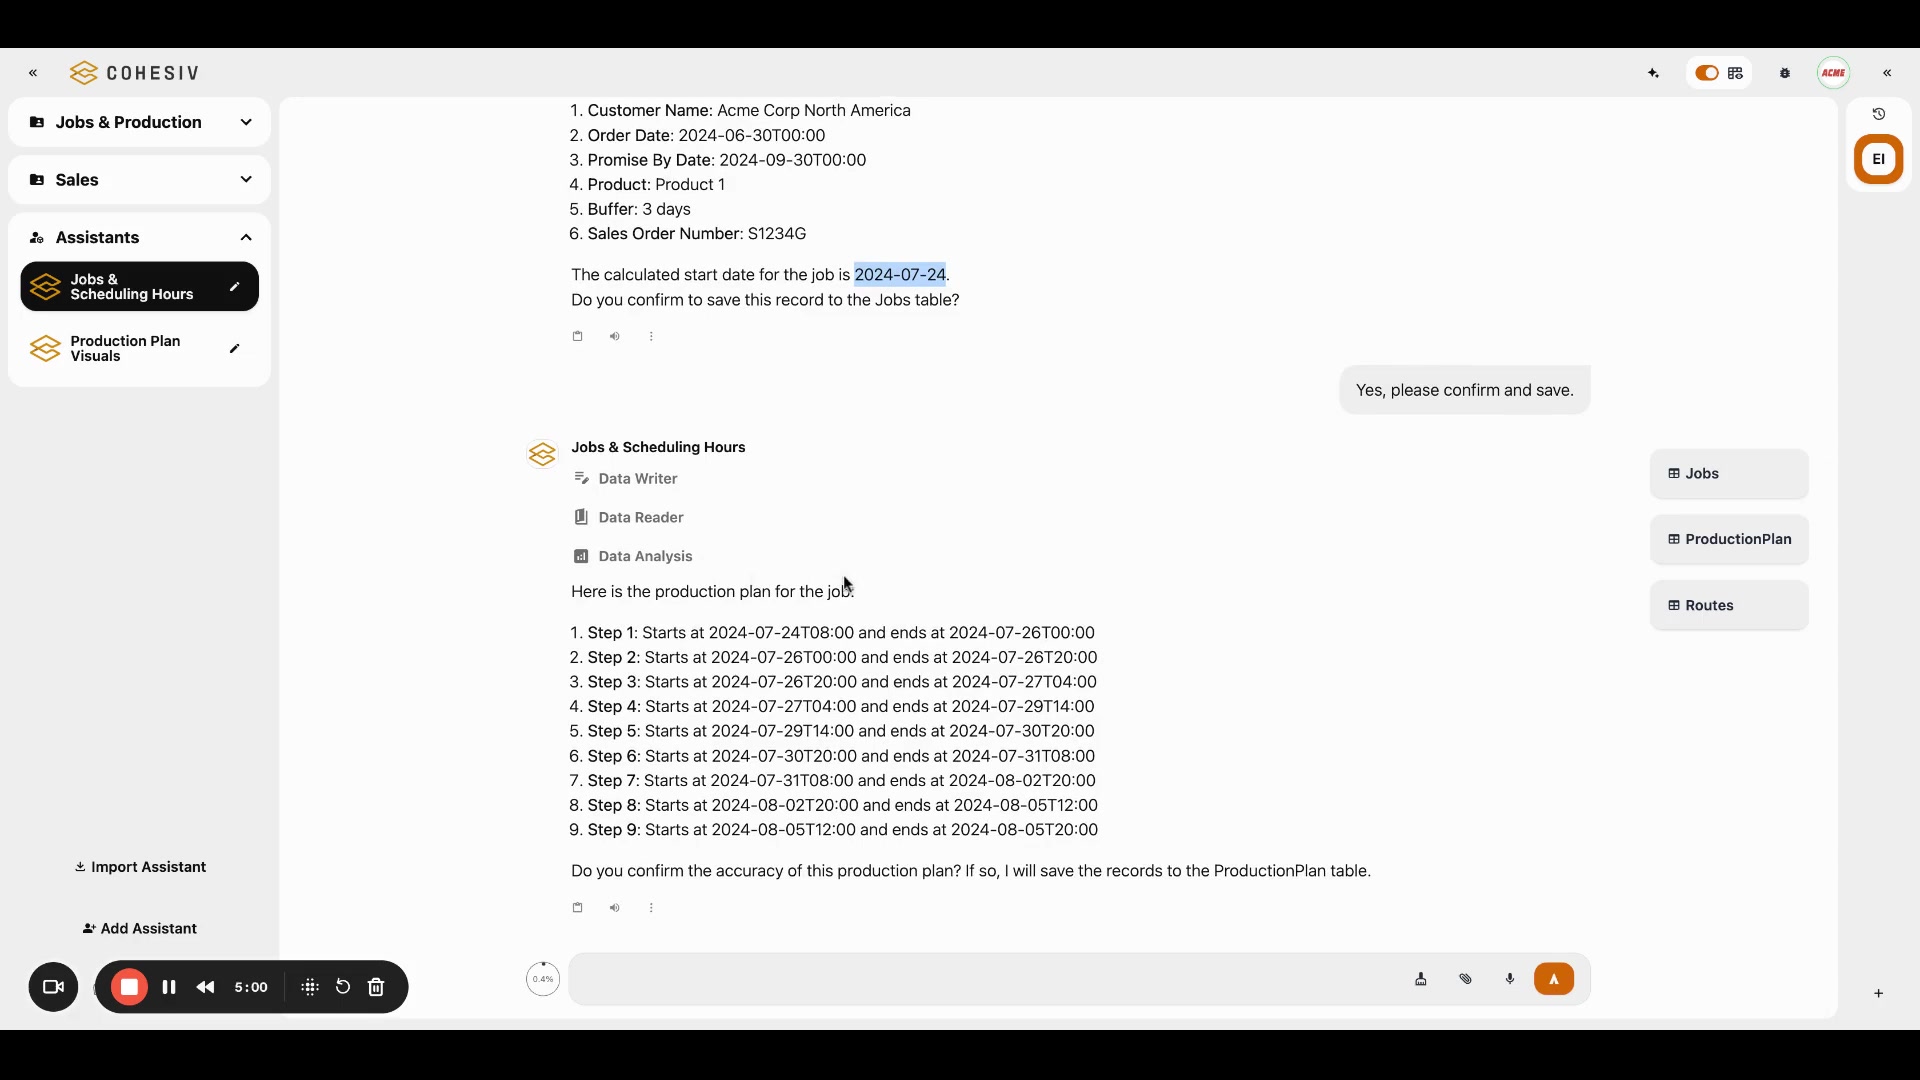Open chat history clock icon

point(1879,114)
